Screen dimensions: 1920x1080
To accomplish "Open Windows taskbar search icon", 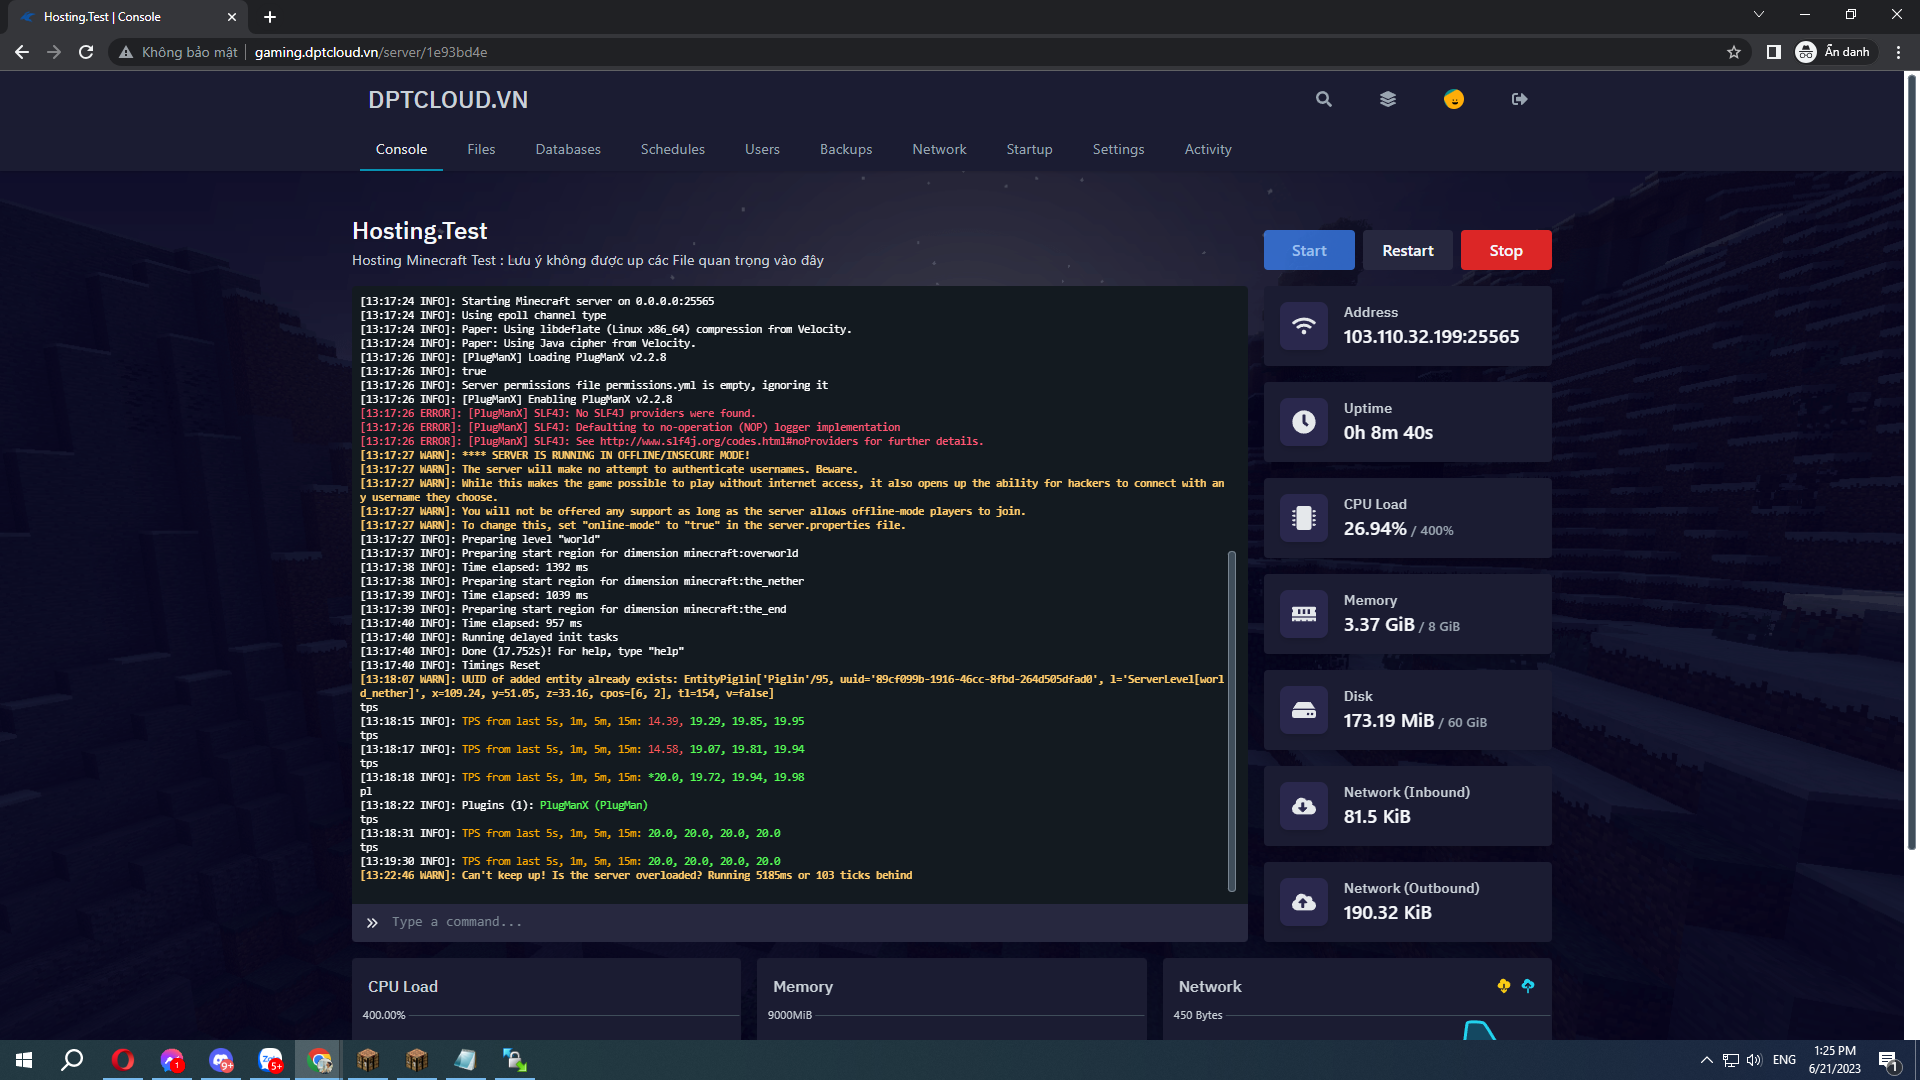I will click(x=72, y=1060).
